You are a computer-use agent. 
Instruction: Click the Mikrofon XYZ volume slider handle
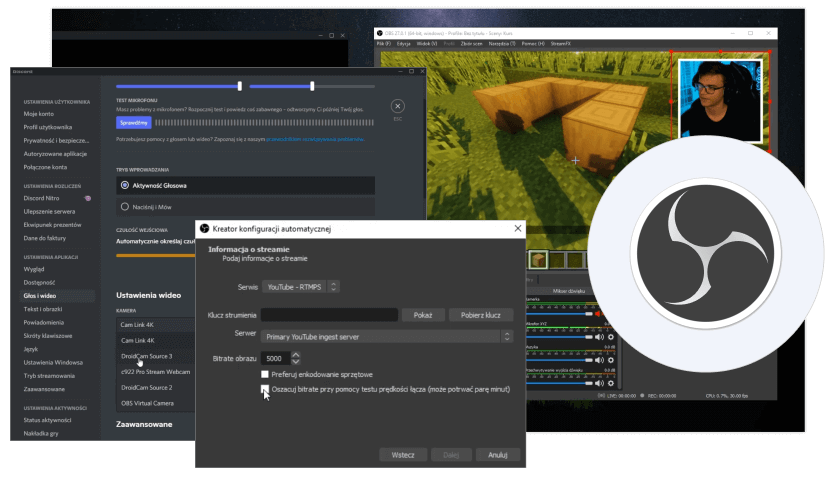tap(588, 337)
